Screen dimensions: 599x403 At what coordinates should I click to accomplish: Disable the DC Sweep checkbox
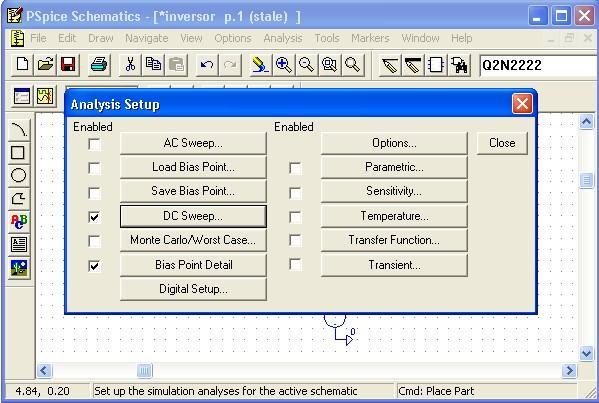(x=94, y=217)
